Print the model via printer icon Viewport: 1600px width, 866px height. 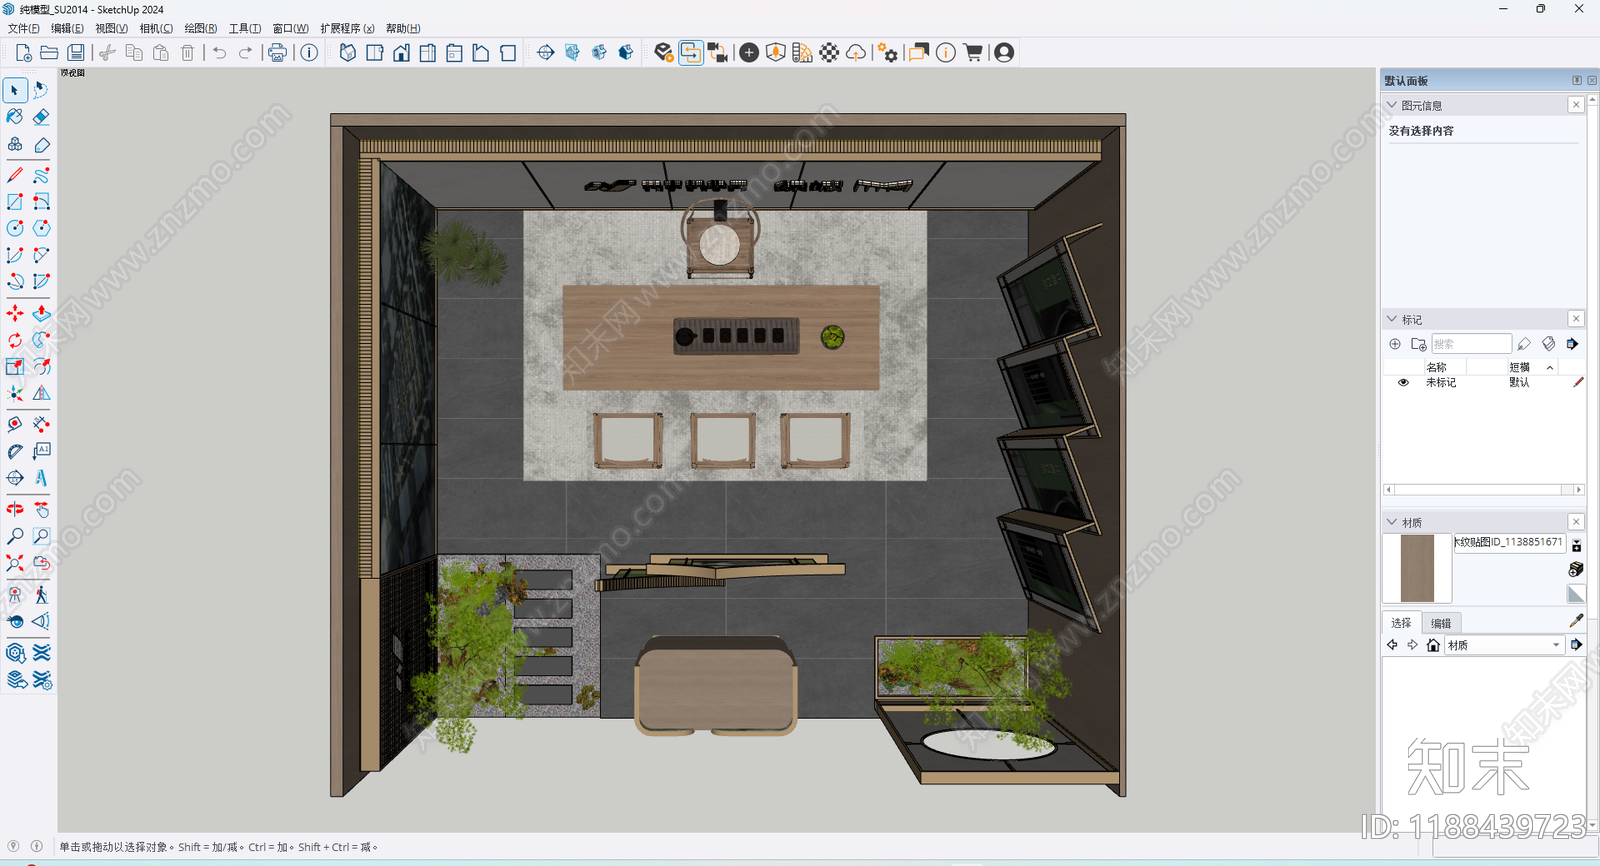(277, 53)
